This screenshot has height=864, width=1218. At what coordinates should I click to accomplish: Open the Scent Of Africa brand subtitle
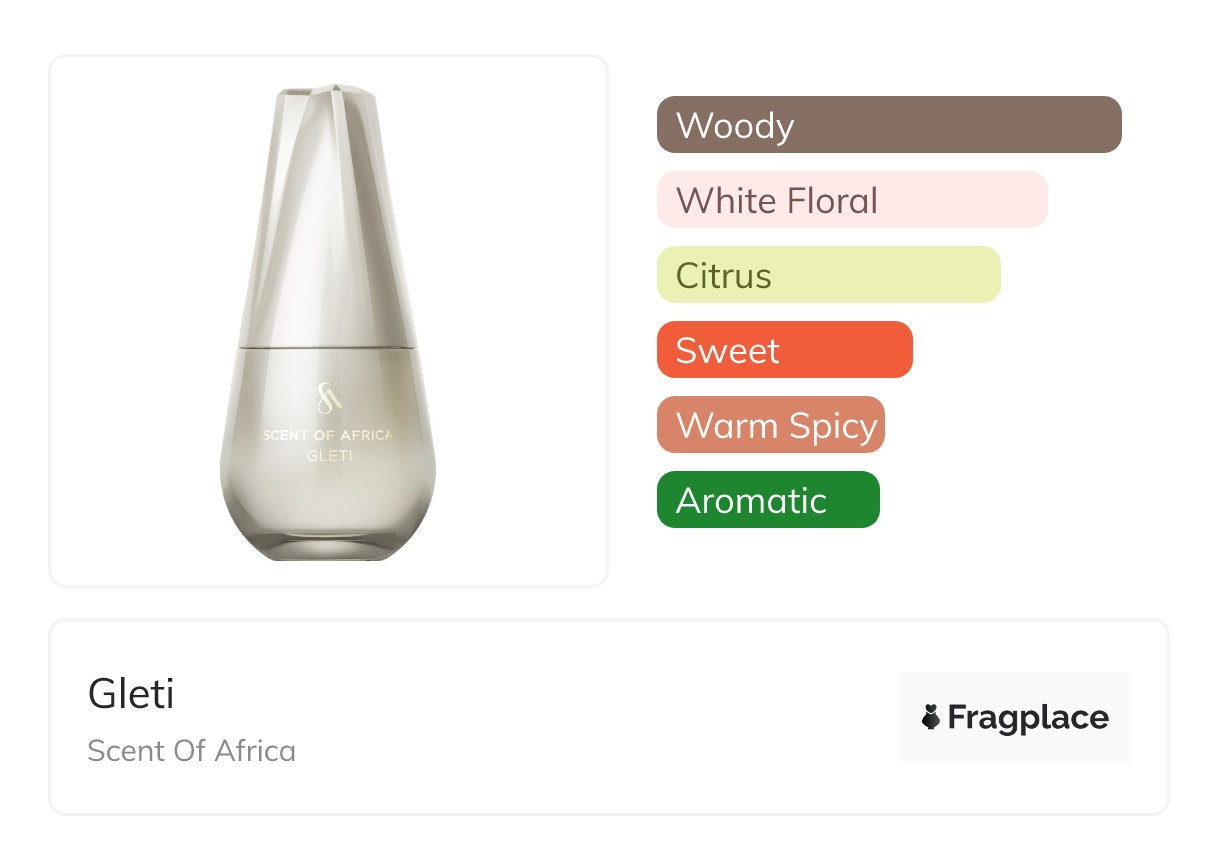tap(191, 751)
